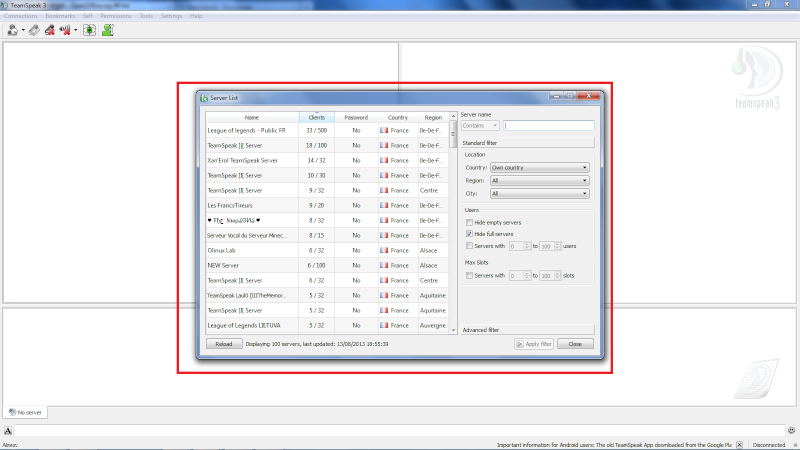Focus the main window chat input field
This screenshot has height=450, width=800.
(x=399, y=431)
